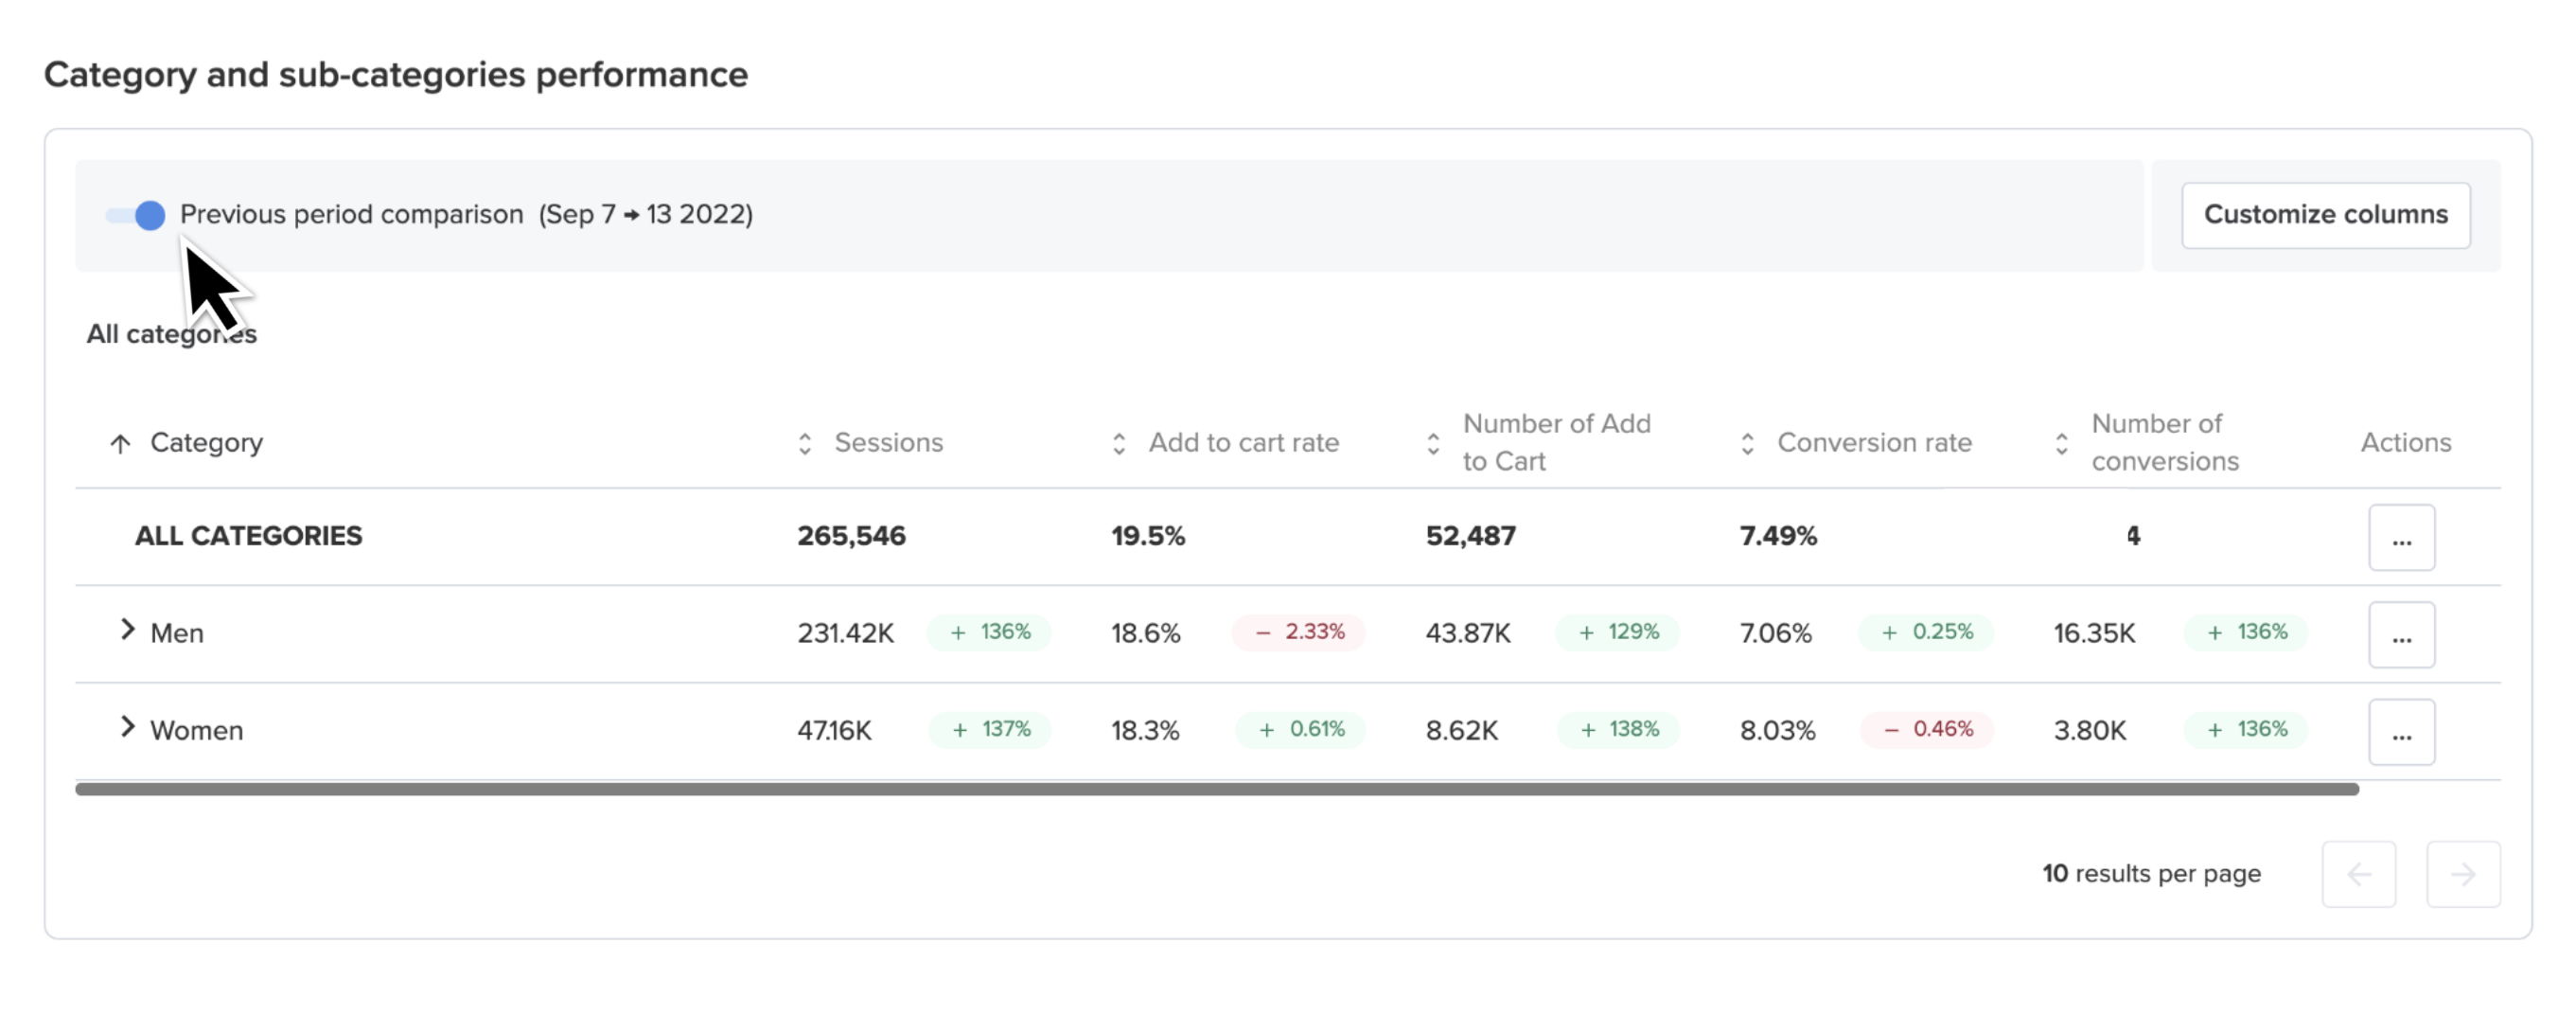Change the 10 results per page setting

(2151, 874)
